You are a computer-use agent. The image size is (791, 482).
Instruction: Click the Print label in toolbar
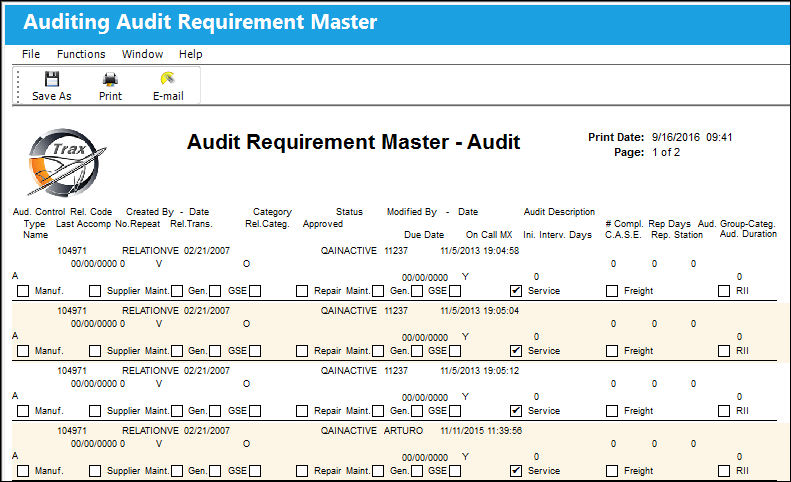pyautogui.click(x=110, y=96)
